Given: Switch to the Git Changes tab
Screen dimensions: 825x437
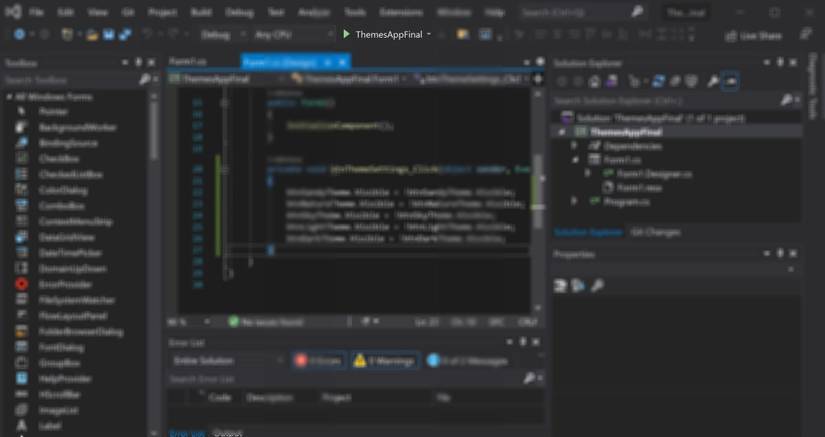Looking at the screenshot, I should pos(655,232).
